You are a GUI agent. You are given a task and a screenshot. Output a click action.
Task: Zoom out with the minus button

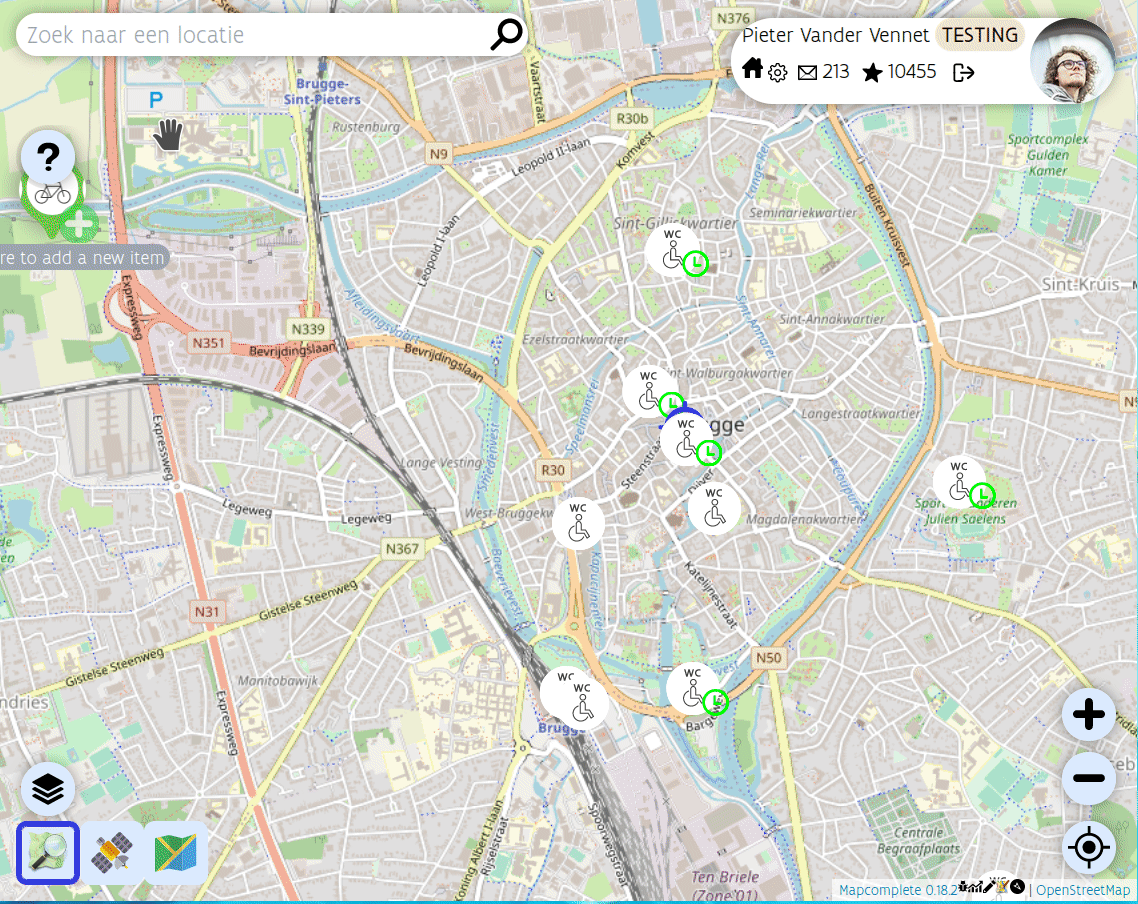1088,778
